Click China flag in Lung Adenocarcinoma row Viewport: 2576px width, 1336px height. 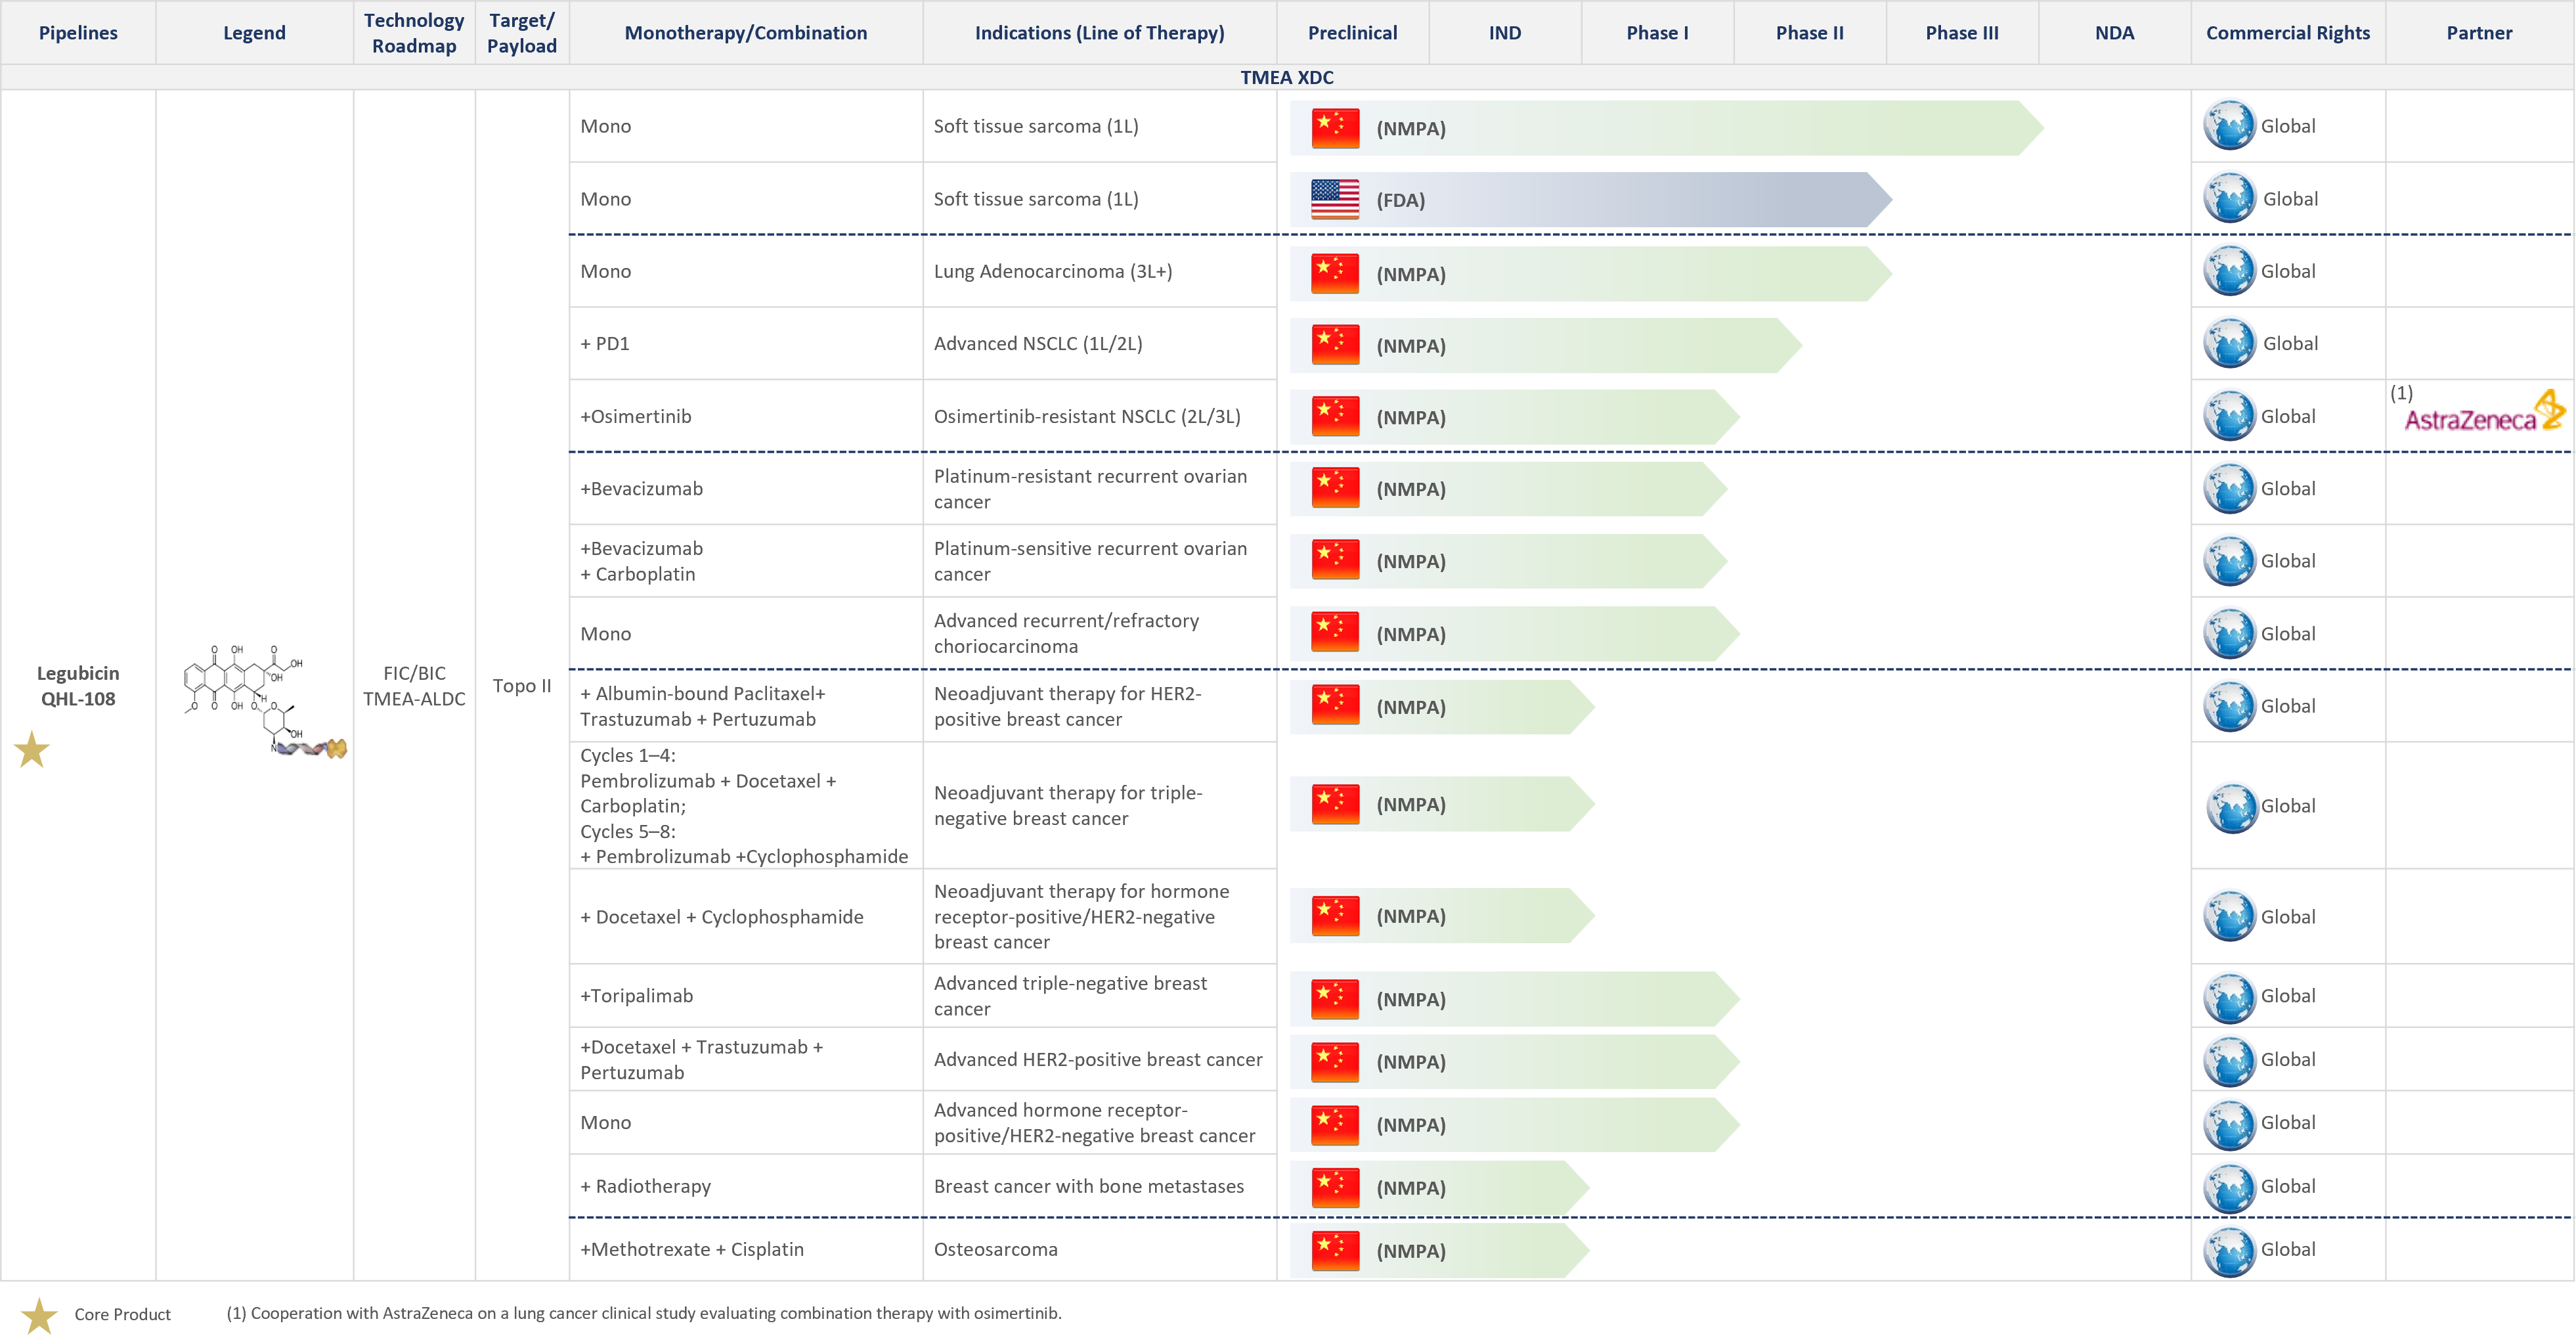(1335, 273)
